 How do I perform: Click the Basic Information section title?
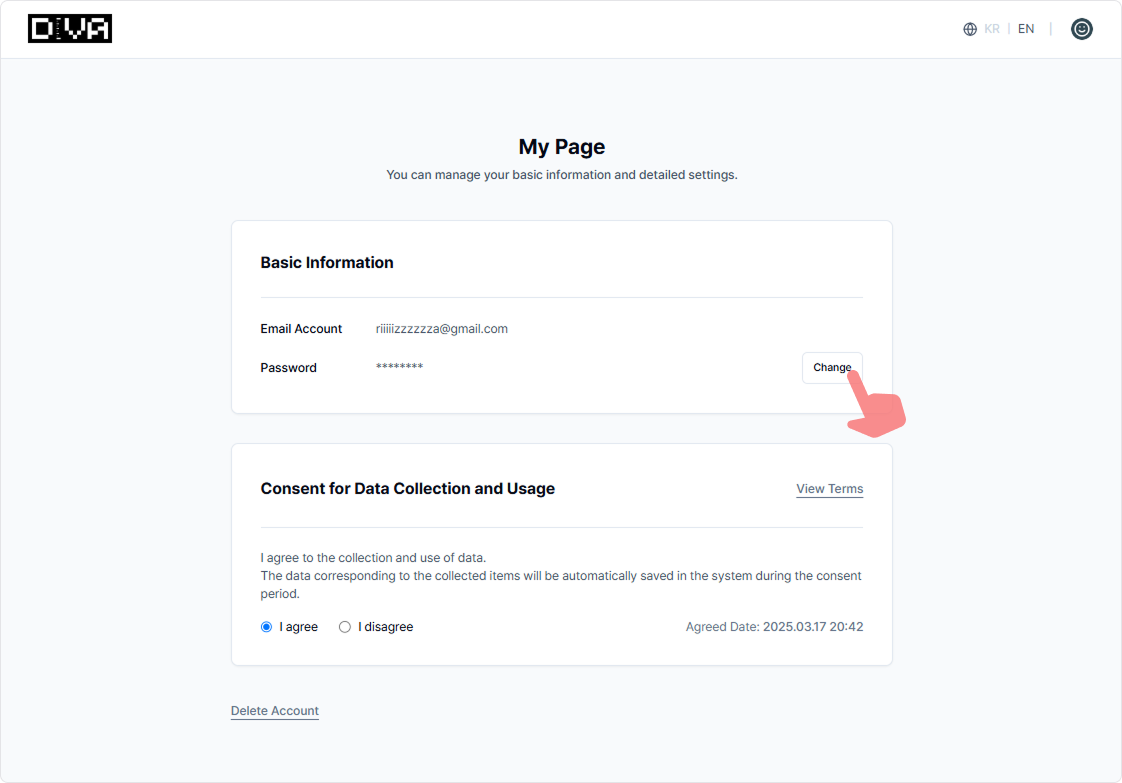tap(327, 263)
